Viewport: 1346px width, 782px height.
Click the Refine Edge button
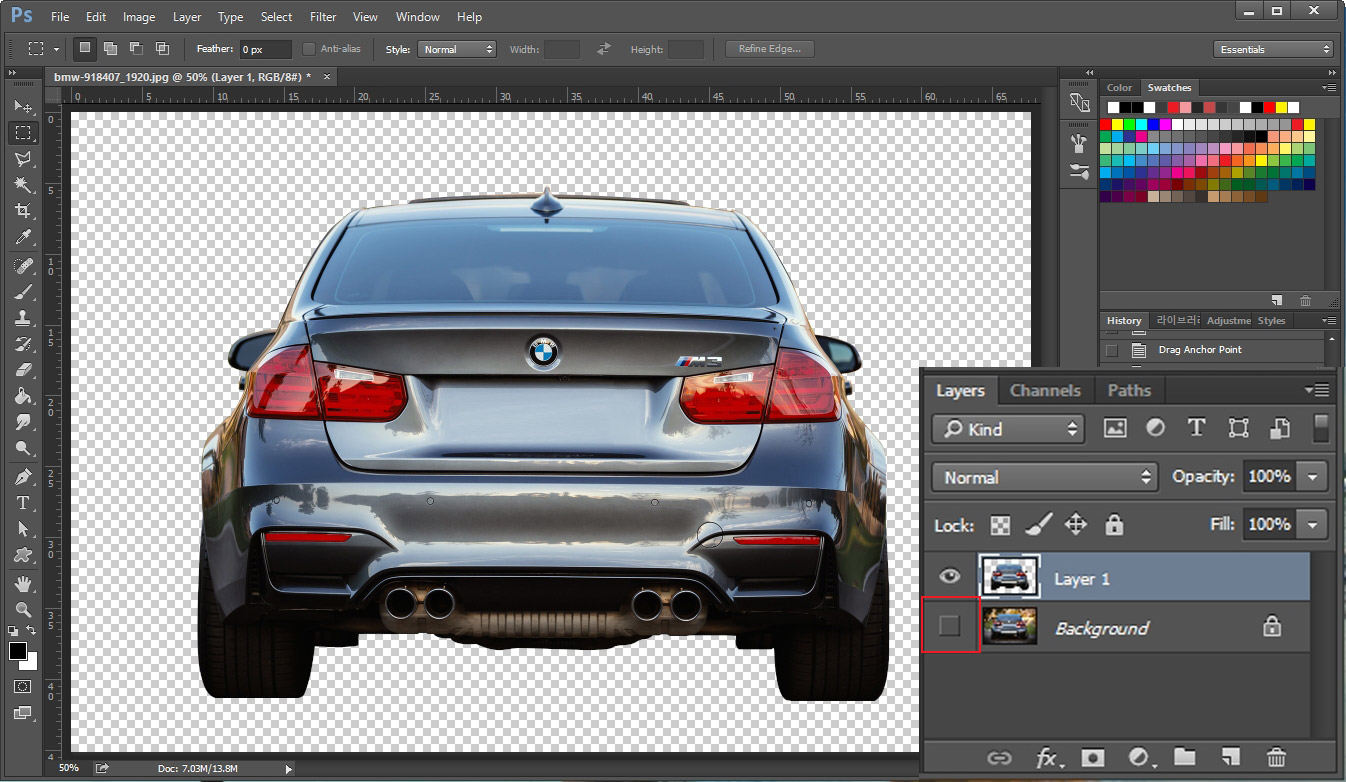770,49
